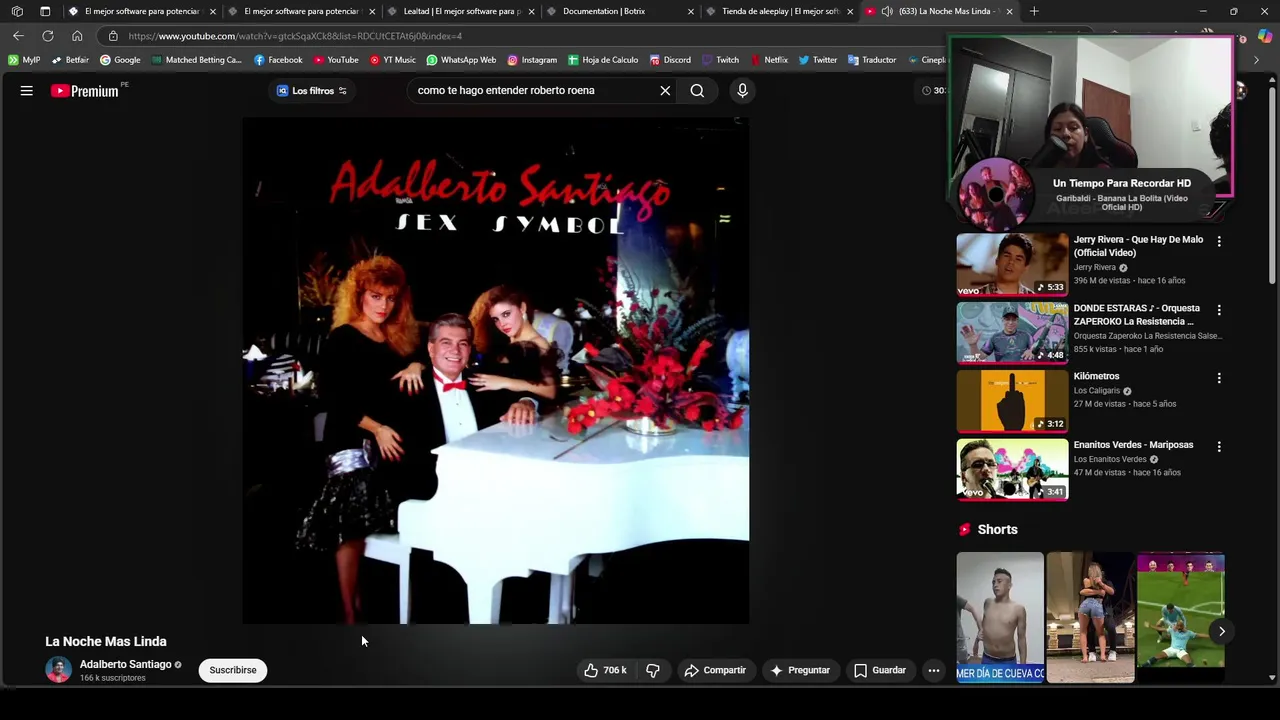The image size is (1280, 720).
Task: Subscribe with Suscribirse button
Action: pos(233,670)
